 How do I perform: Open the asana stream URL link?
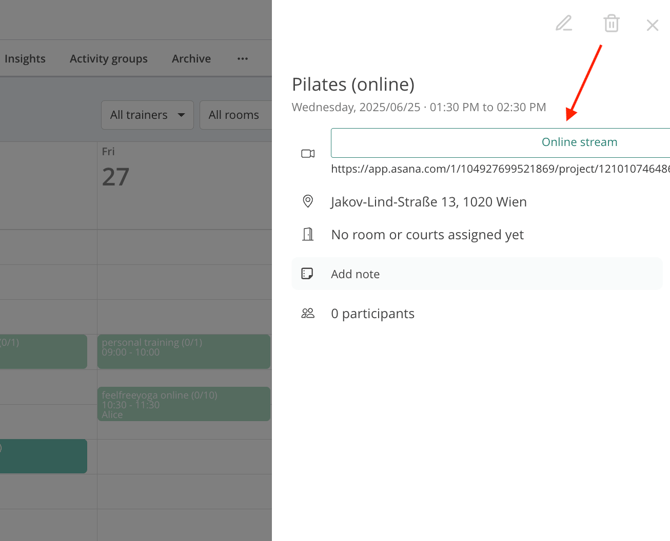click(500, 170)
